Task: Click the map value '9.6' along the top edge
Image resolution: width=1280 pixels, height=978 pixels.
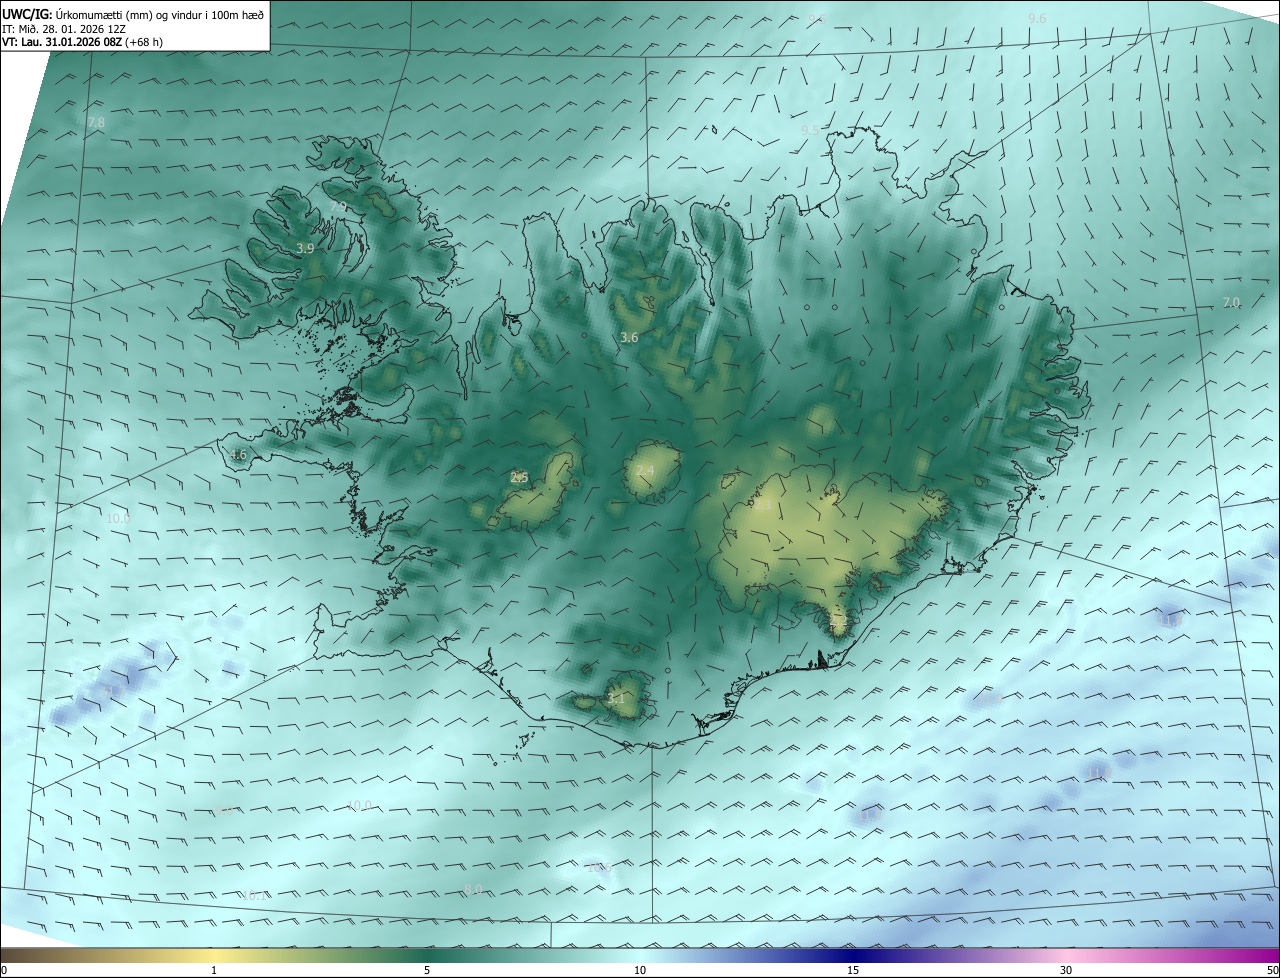Action: point(1037,19)
